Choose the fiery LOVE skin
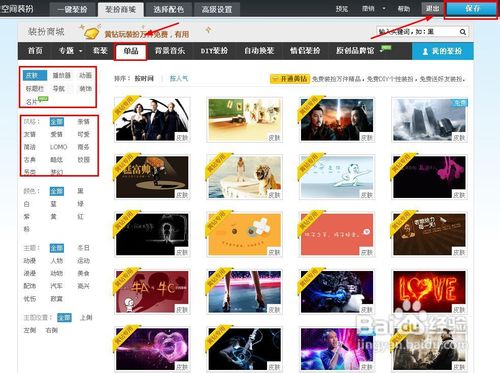The width and height of the screenshot is (500, 373). click(429, 292)
